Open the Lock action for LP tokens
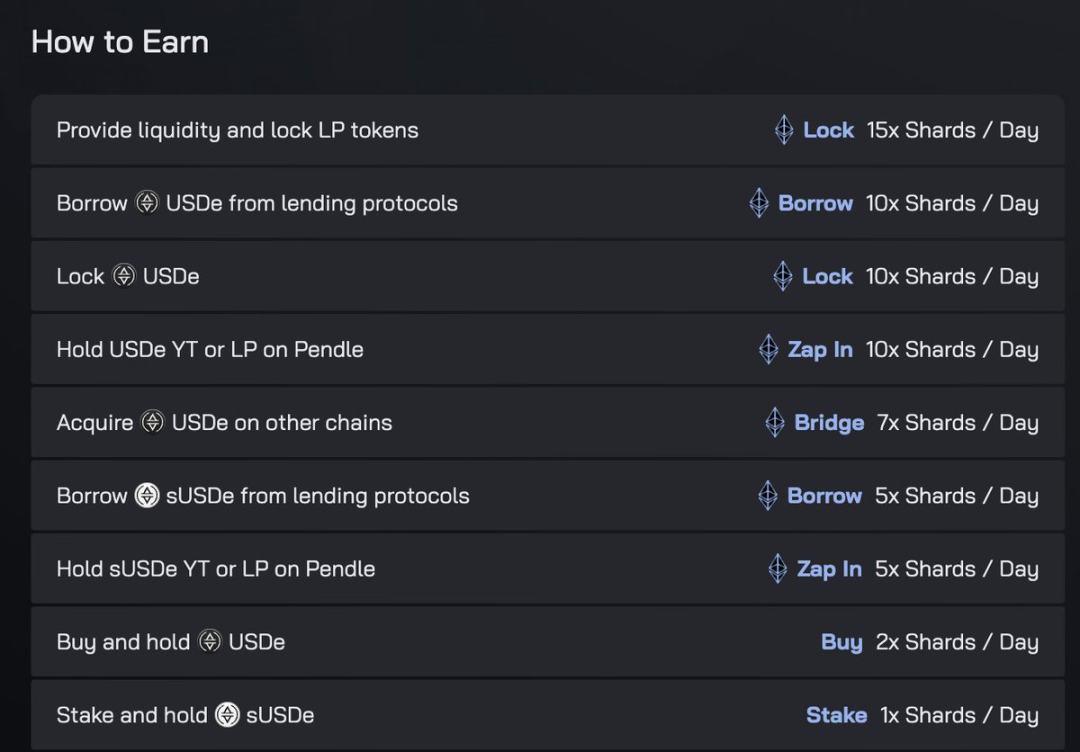The height and width of the screenshot is (752, 1080). click(x=830, y=129)
